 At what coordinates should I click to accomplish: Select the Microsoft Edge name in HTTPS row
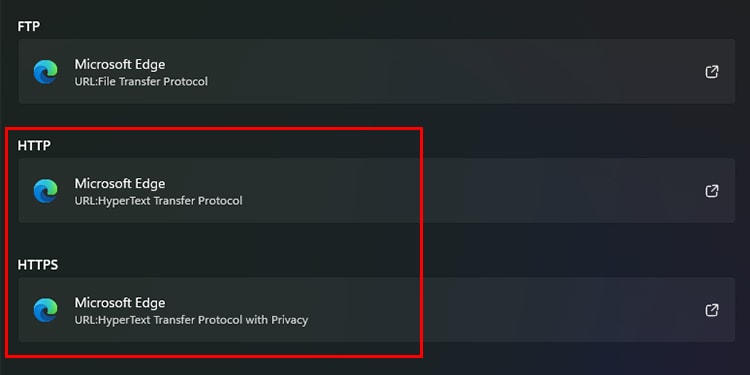click(x=120, y=302)
